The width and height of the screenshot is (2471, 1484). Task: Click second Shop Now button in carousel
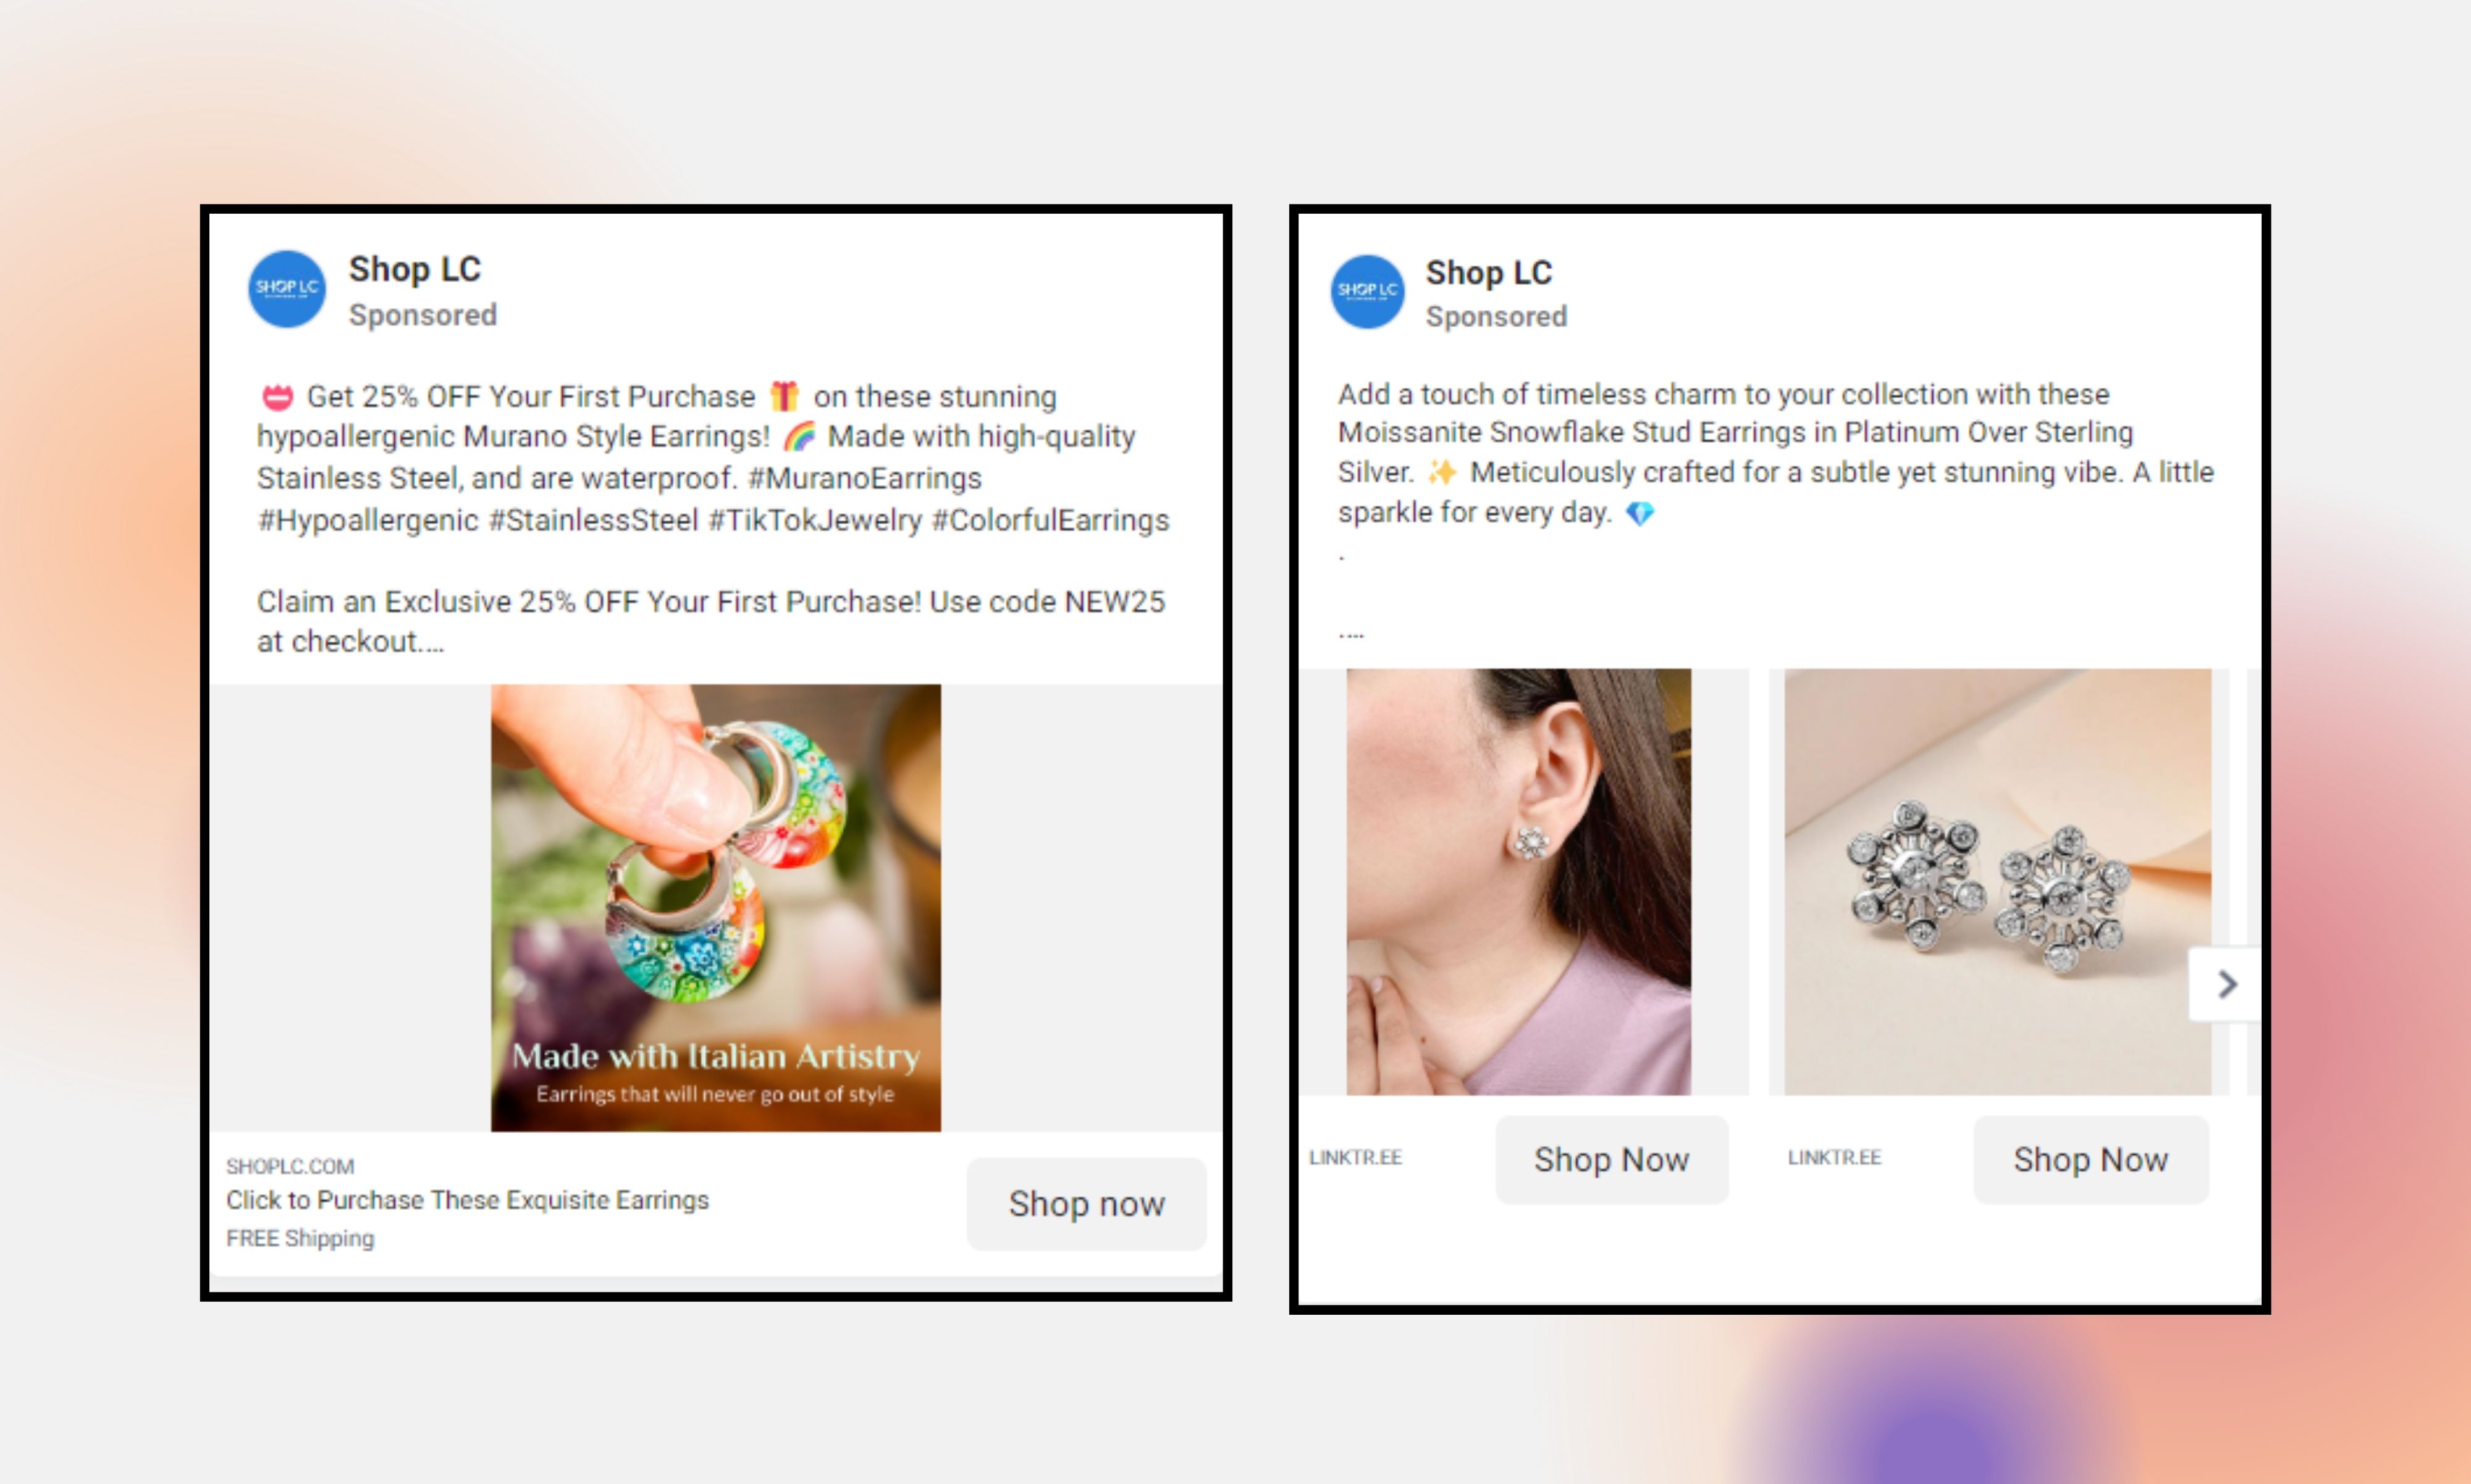(x=2090, y=1160)
